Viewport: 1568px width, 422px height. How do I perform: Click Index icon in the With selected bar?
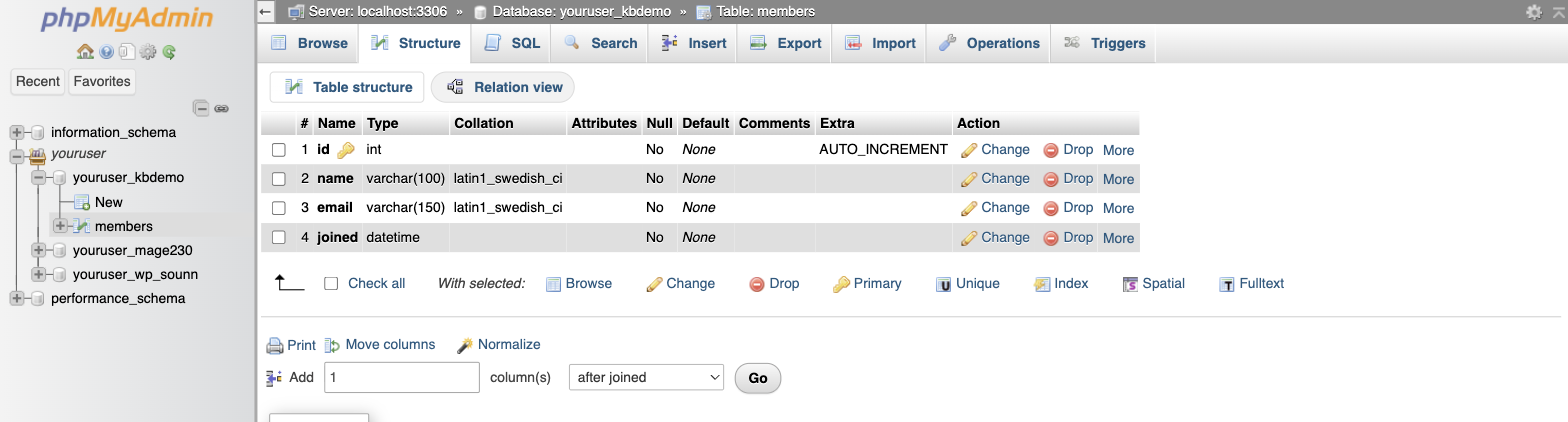pyautogui.click(x=1042, y=284)
